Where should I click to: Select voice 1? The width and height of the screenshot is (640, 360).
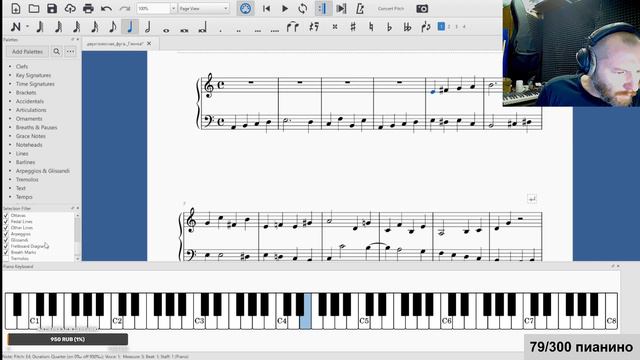[x=441, y=27]
